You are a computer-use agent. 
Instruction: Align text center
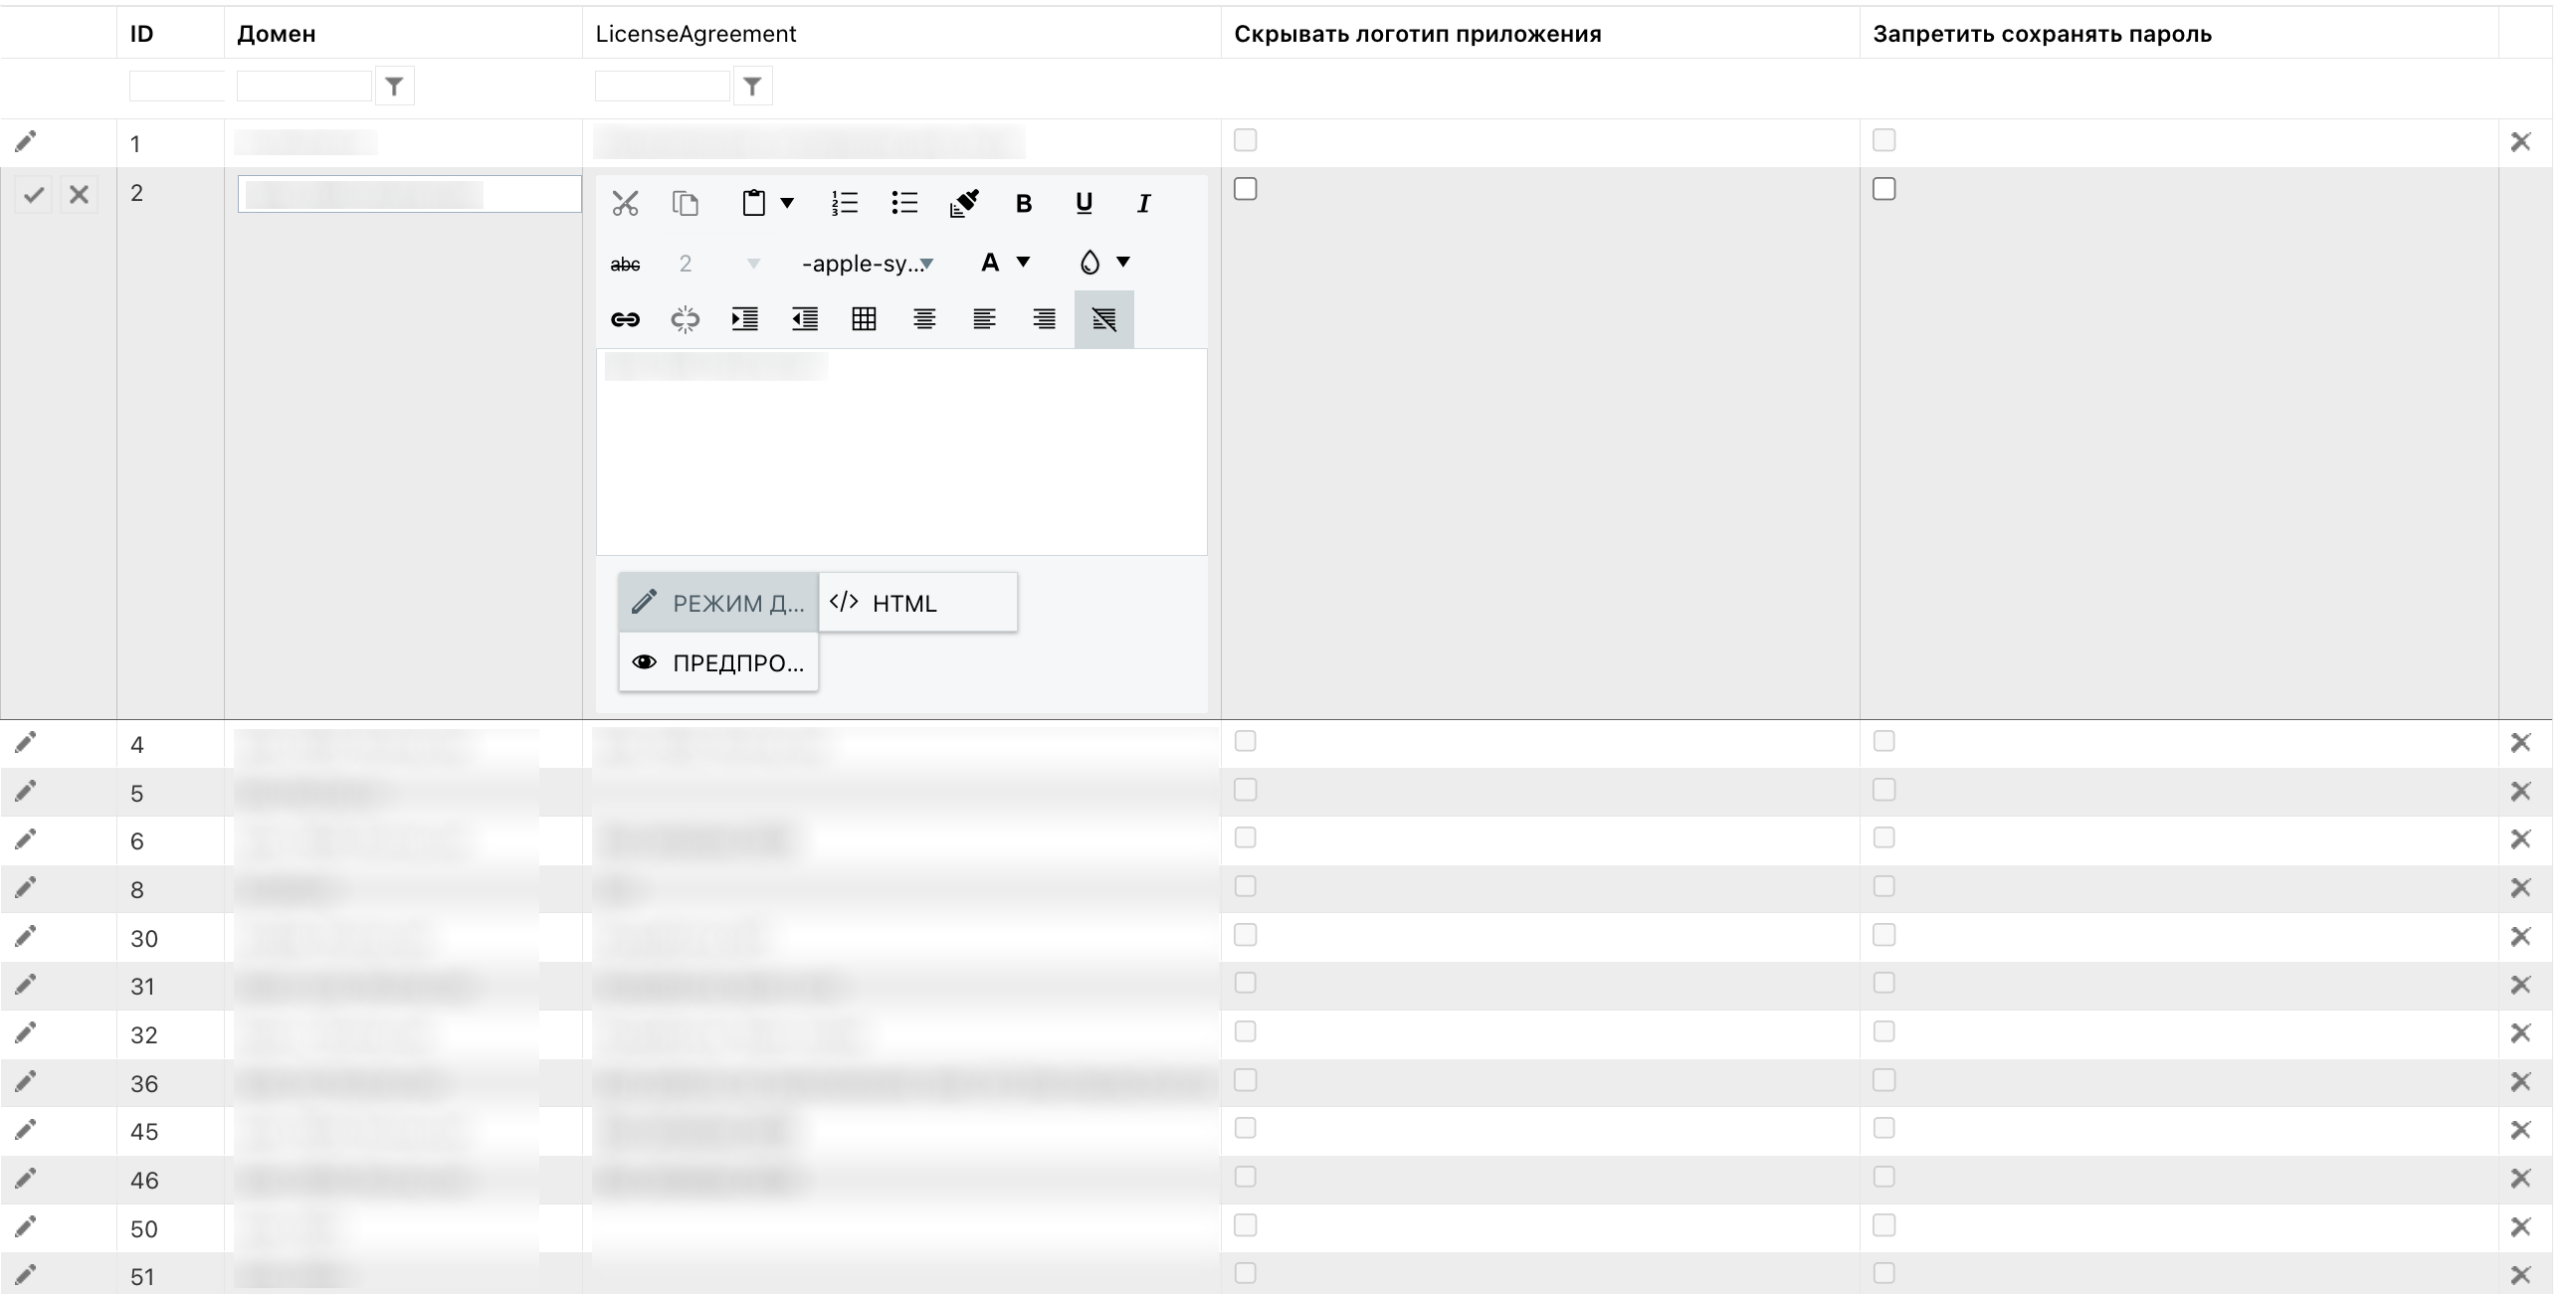(x=925, y=320)
